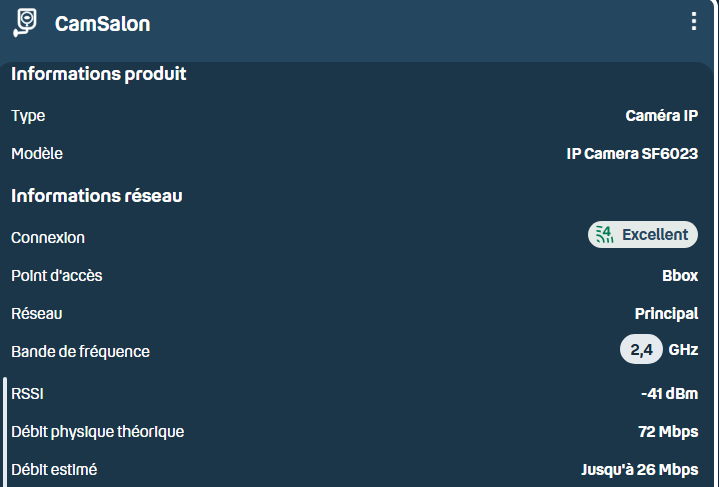719x487 pixels.
Task: Open the three-dot options menu
Action: point(694,22)
